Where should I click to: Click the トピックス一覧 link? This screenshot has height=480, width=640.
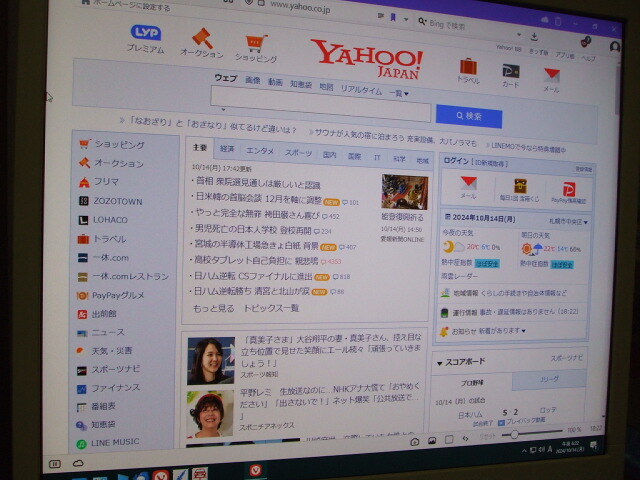pyautogui.click(x=271, y=308)
